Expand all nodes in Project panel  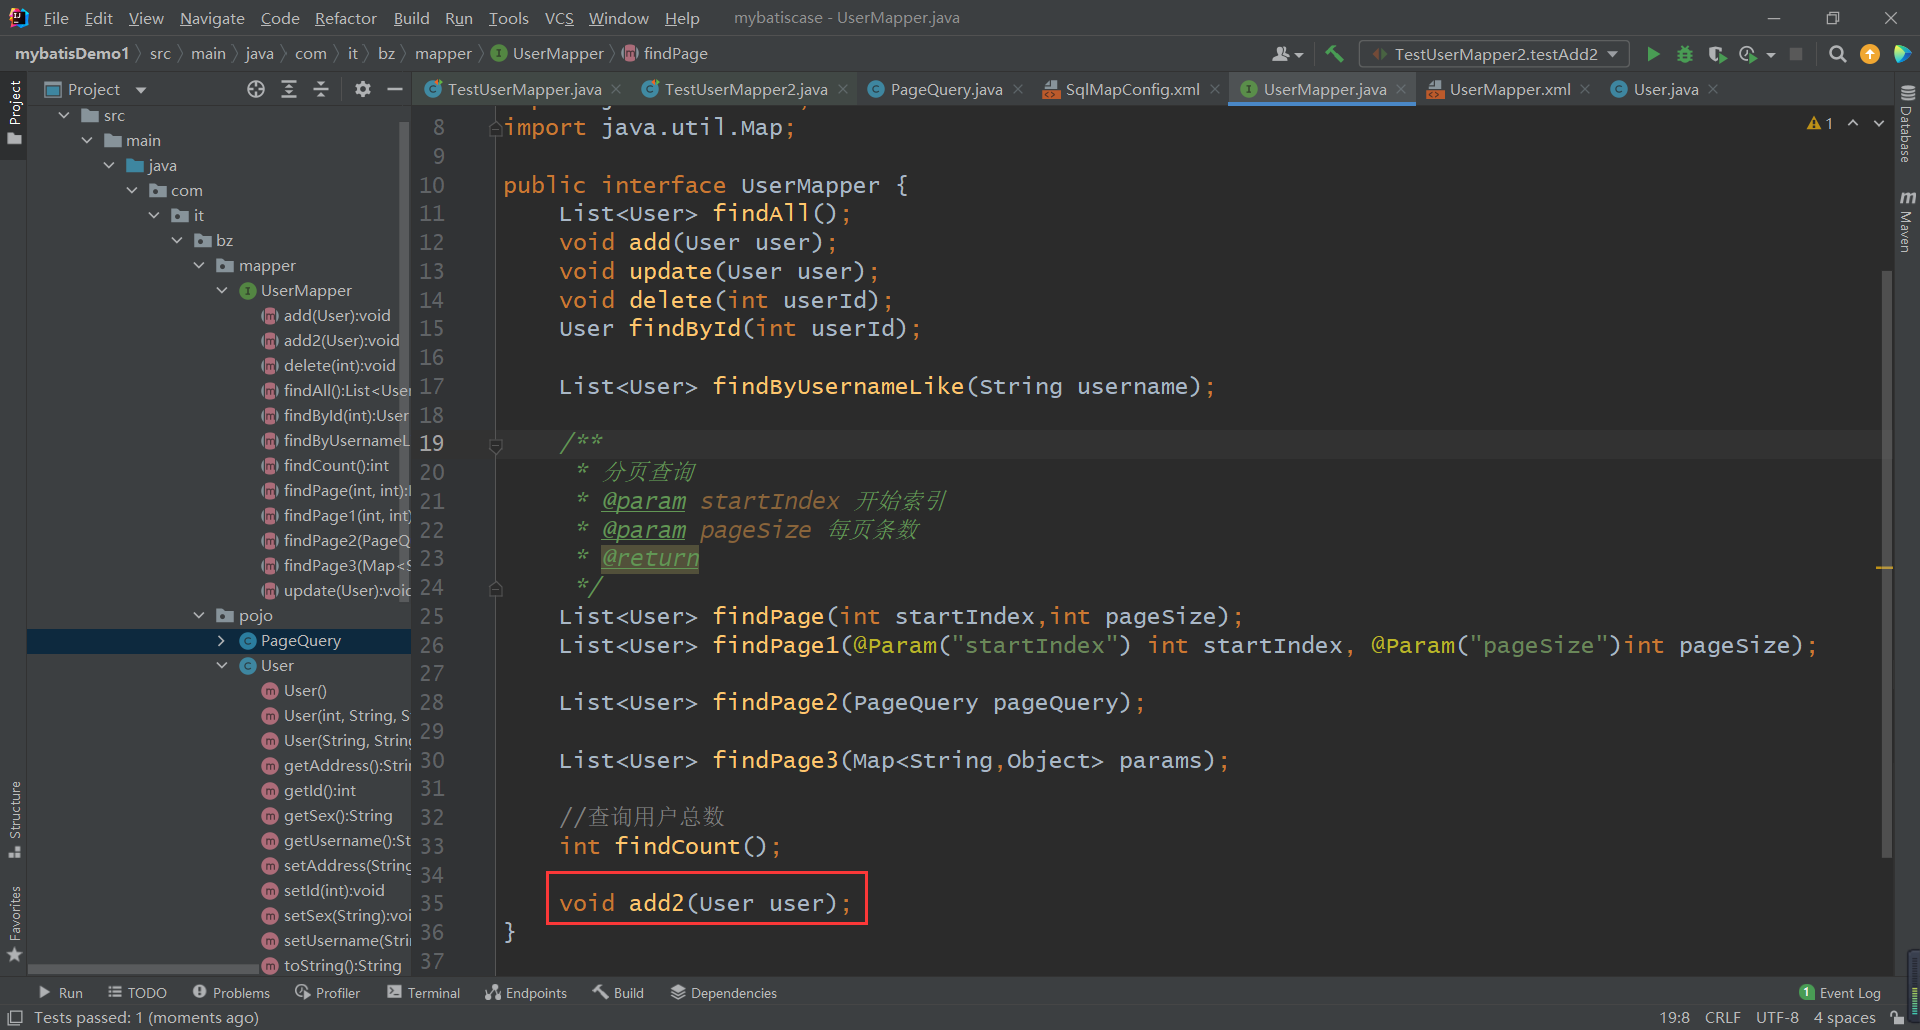point(289,89)
